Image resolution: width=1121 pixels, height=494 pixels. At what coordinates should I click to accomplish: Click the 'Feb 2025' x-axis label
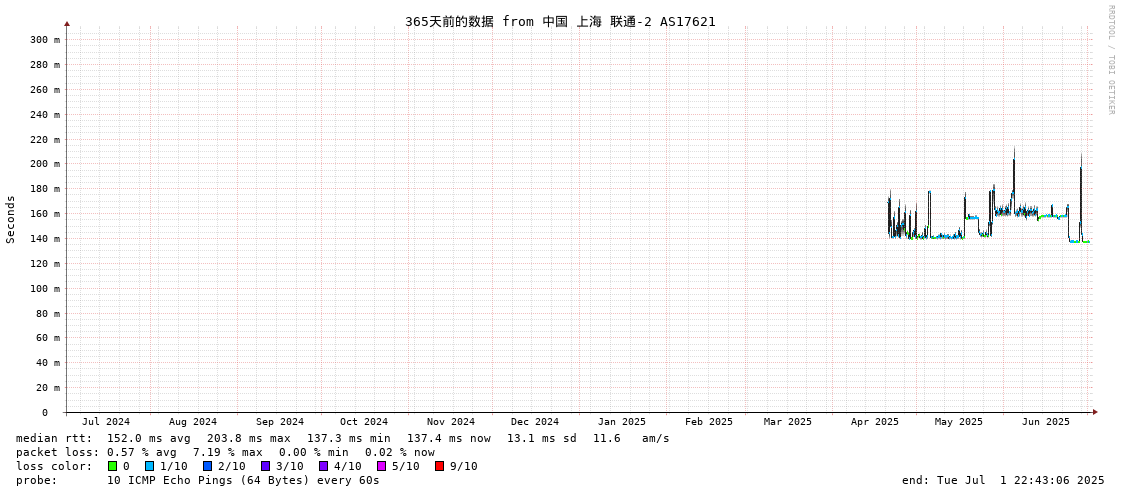point(708,422)
